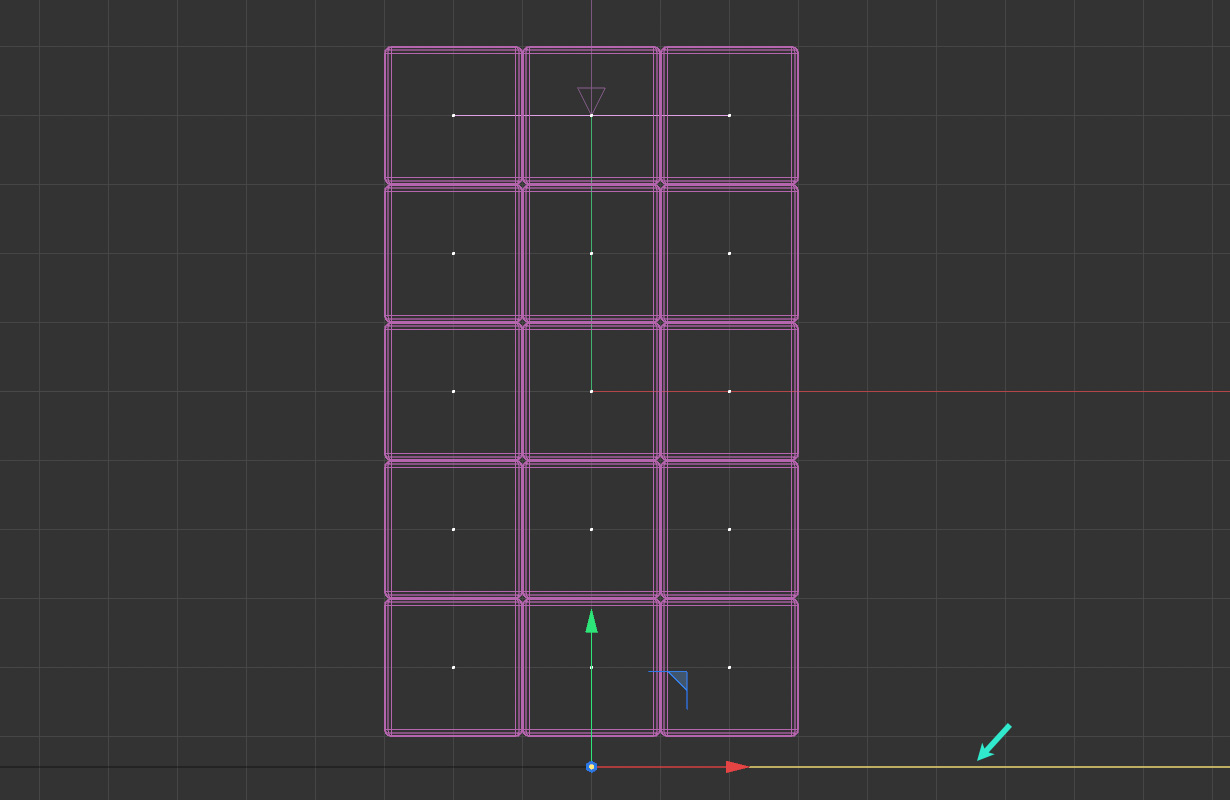Viewport: 1230px width, 800px height.
Task: Select the blue axis origin circle
Action: click(591, 767)
